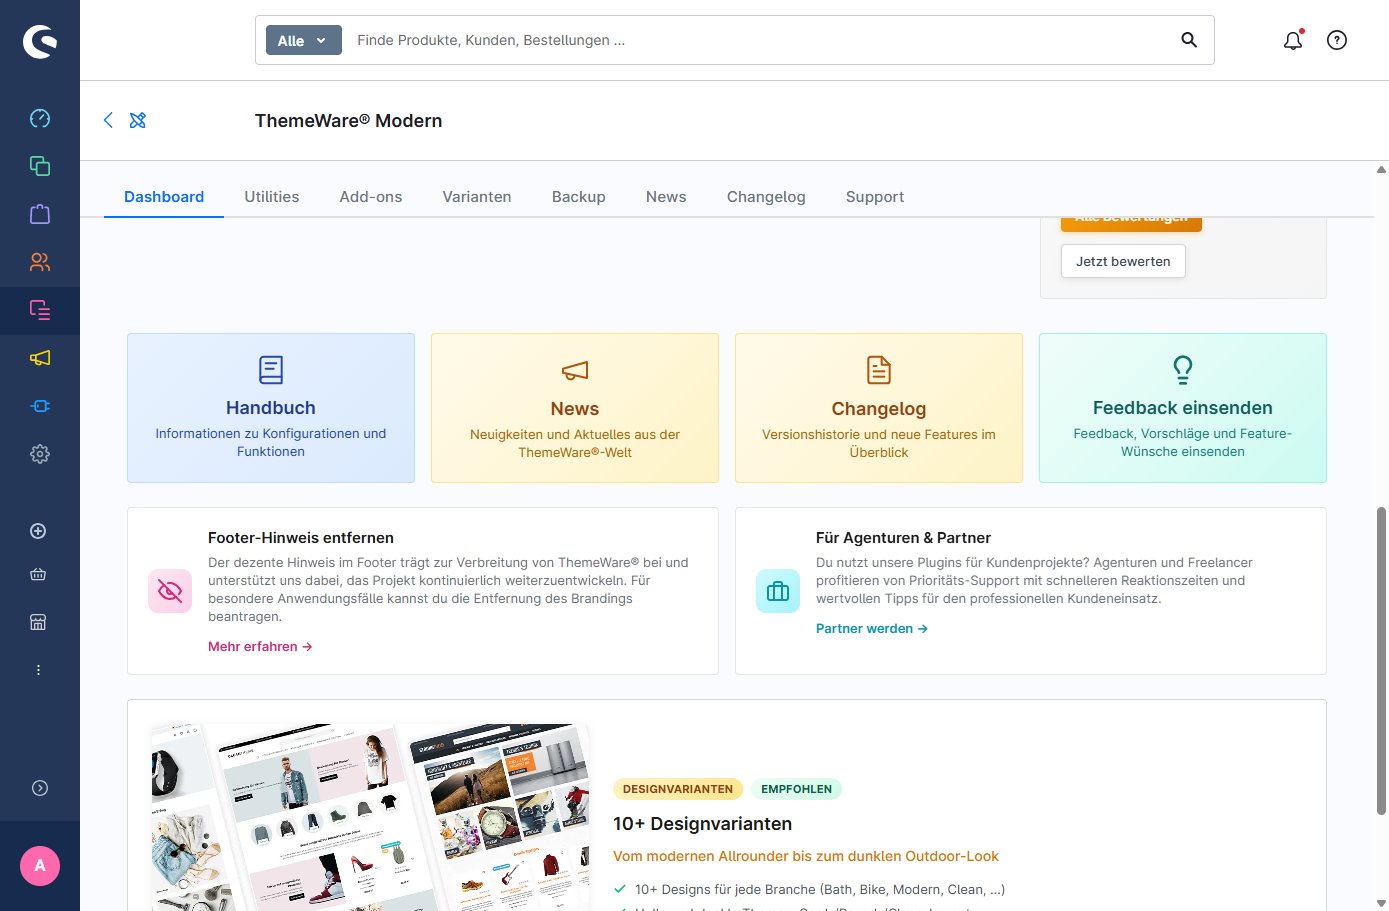Click the crossed-eye Footer-Hinweis icon
Image resolution: width=1389 pixels, height=911 pixels.
pos(170,591)
